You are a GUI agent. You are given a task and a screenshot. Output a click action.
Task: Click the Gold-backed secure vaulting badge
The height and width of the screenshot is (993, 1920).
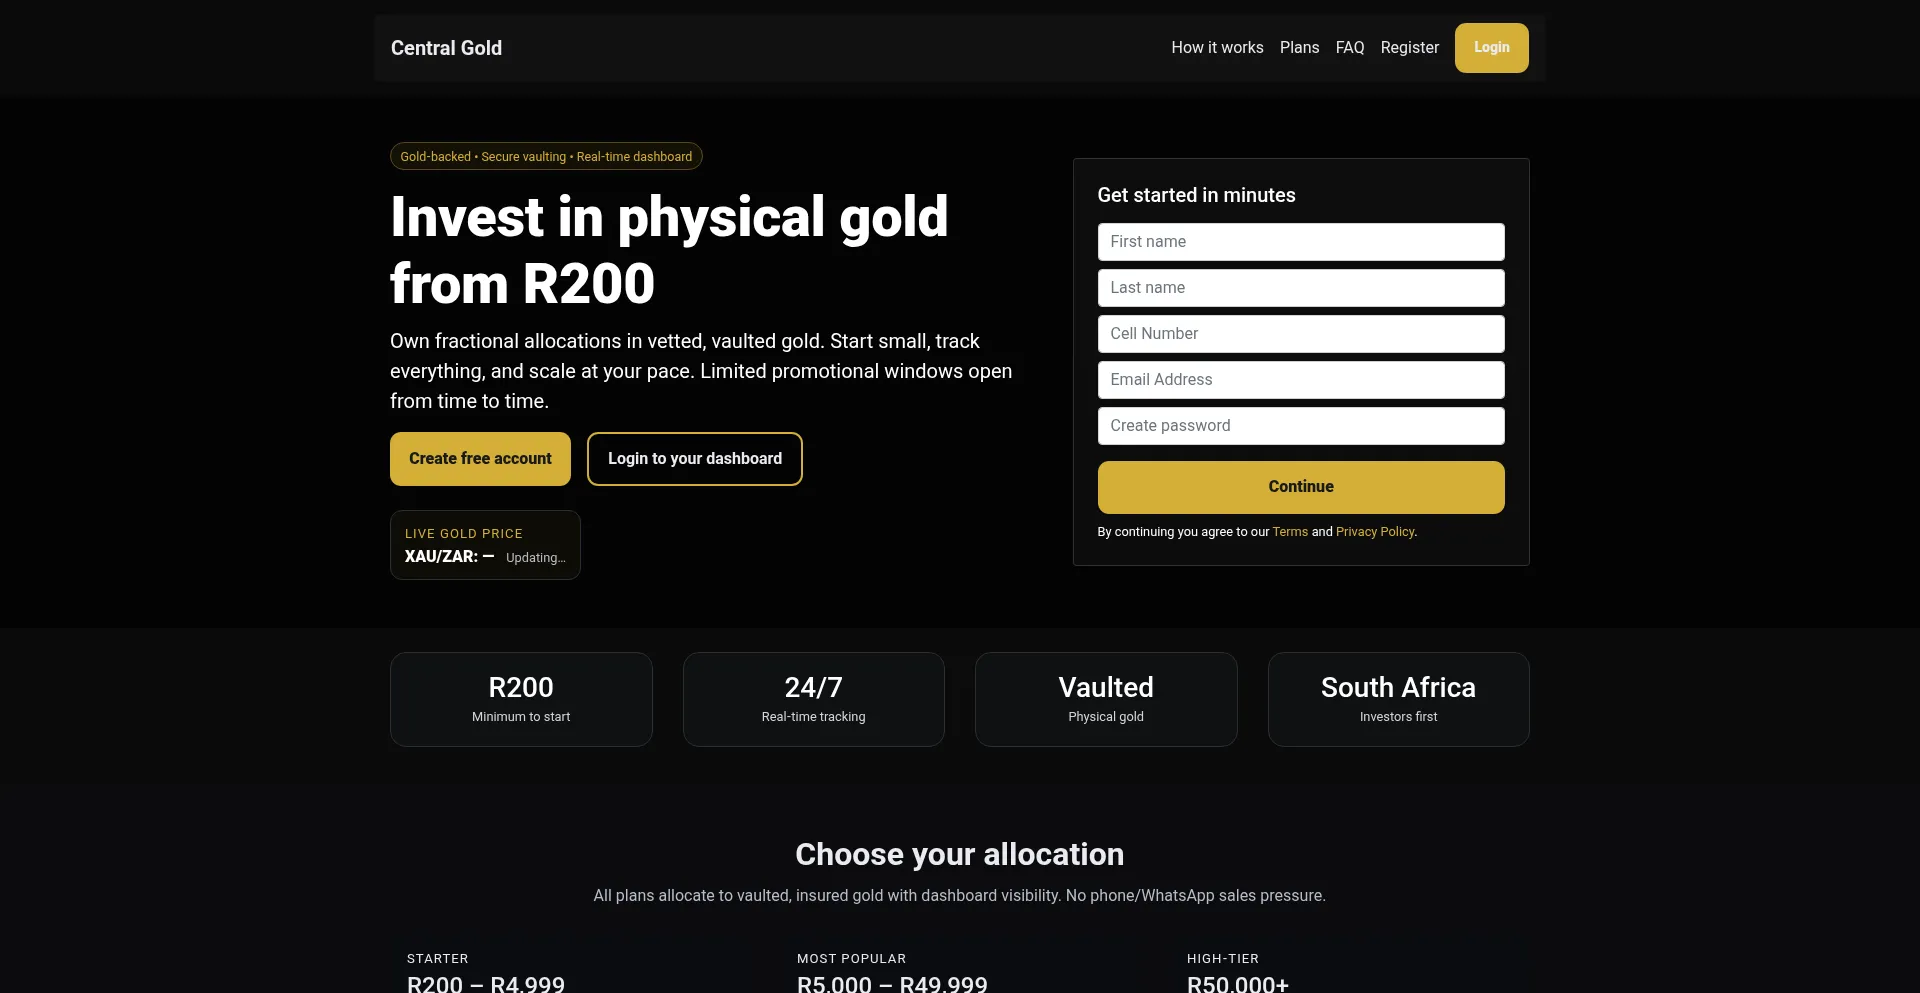pyautogui.click(x=546, y=157)
